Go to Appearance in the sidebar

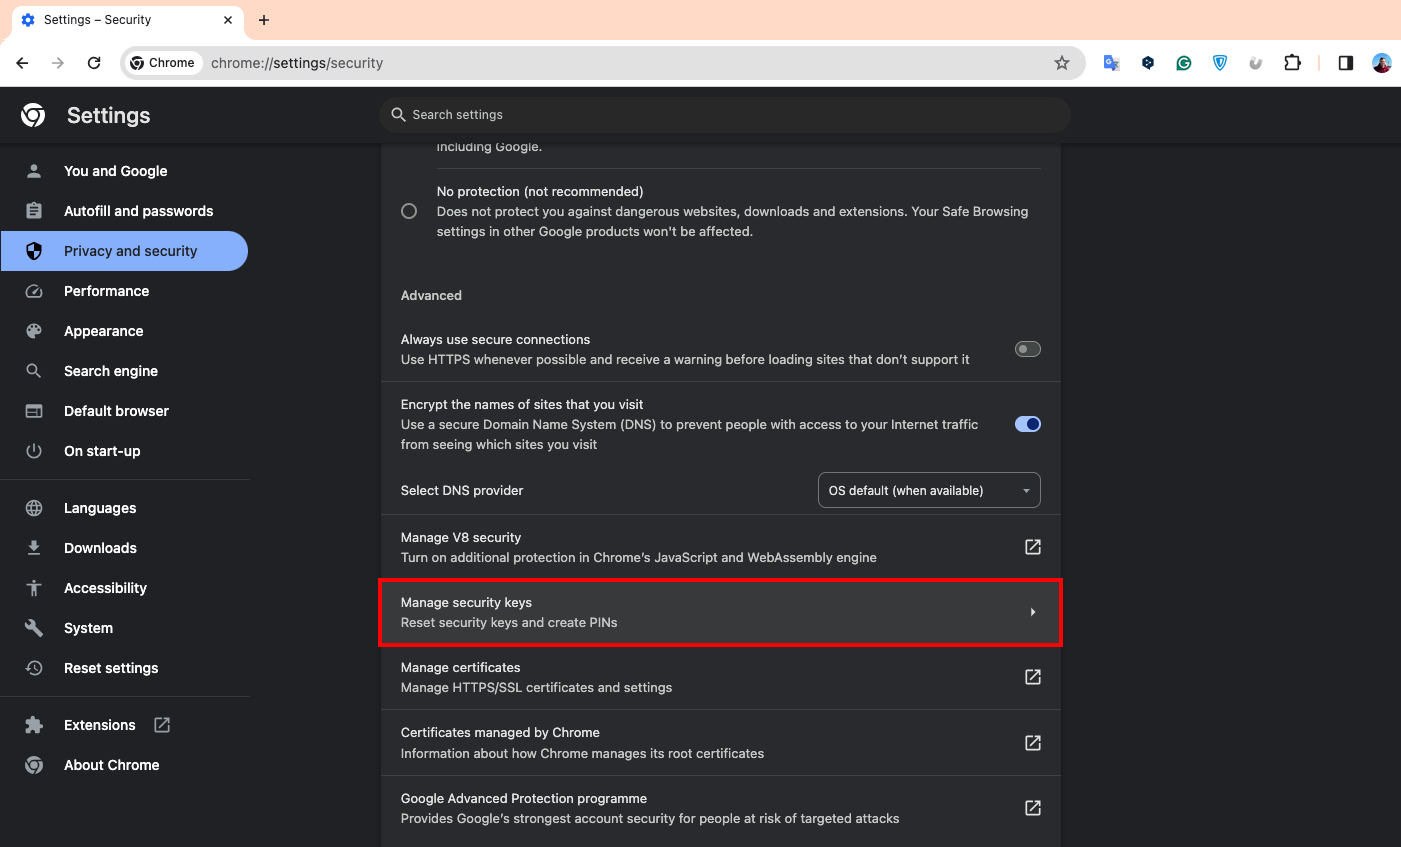[x=103, y=331]
